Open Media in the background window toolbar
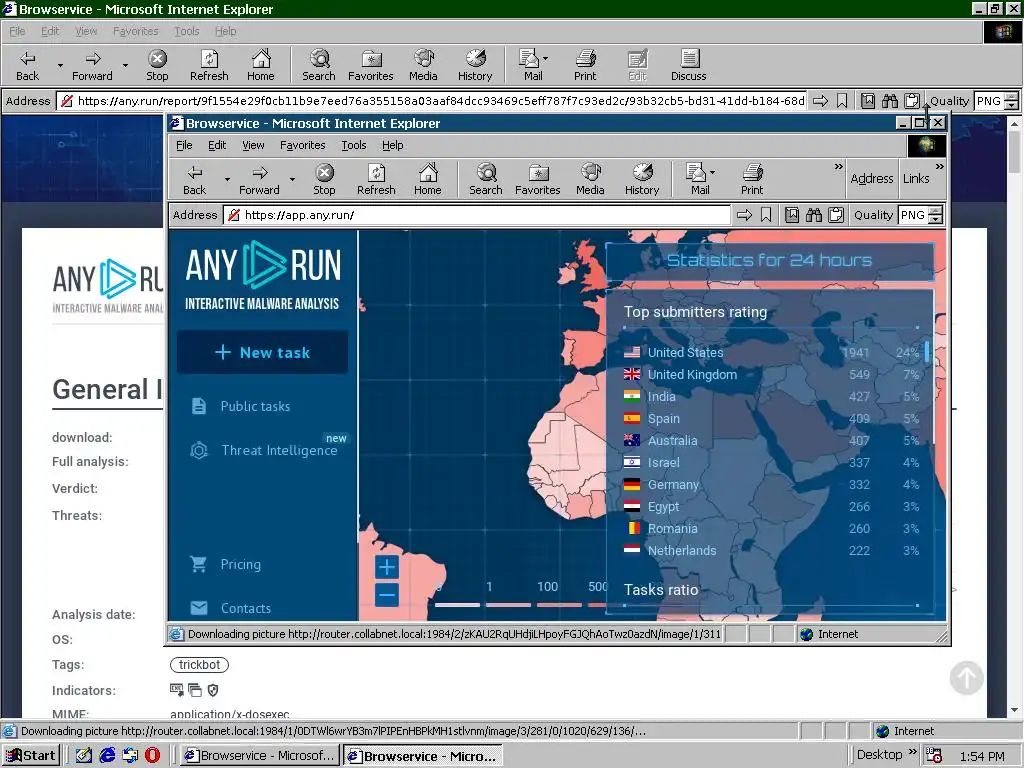1024x768 pixels. pos(423,65)
